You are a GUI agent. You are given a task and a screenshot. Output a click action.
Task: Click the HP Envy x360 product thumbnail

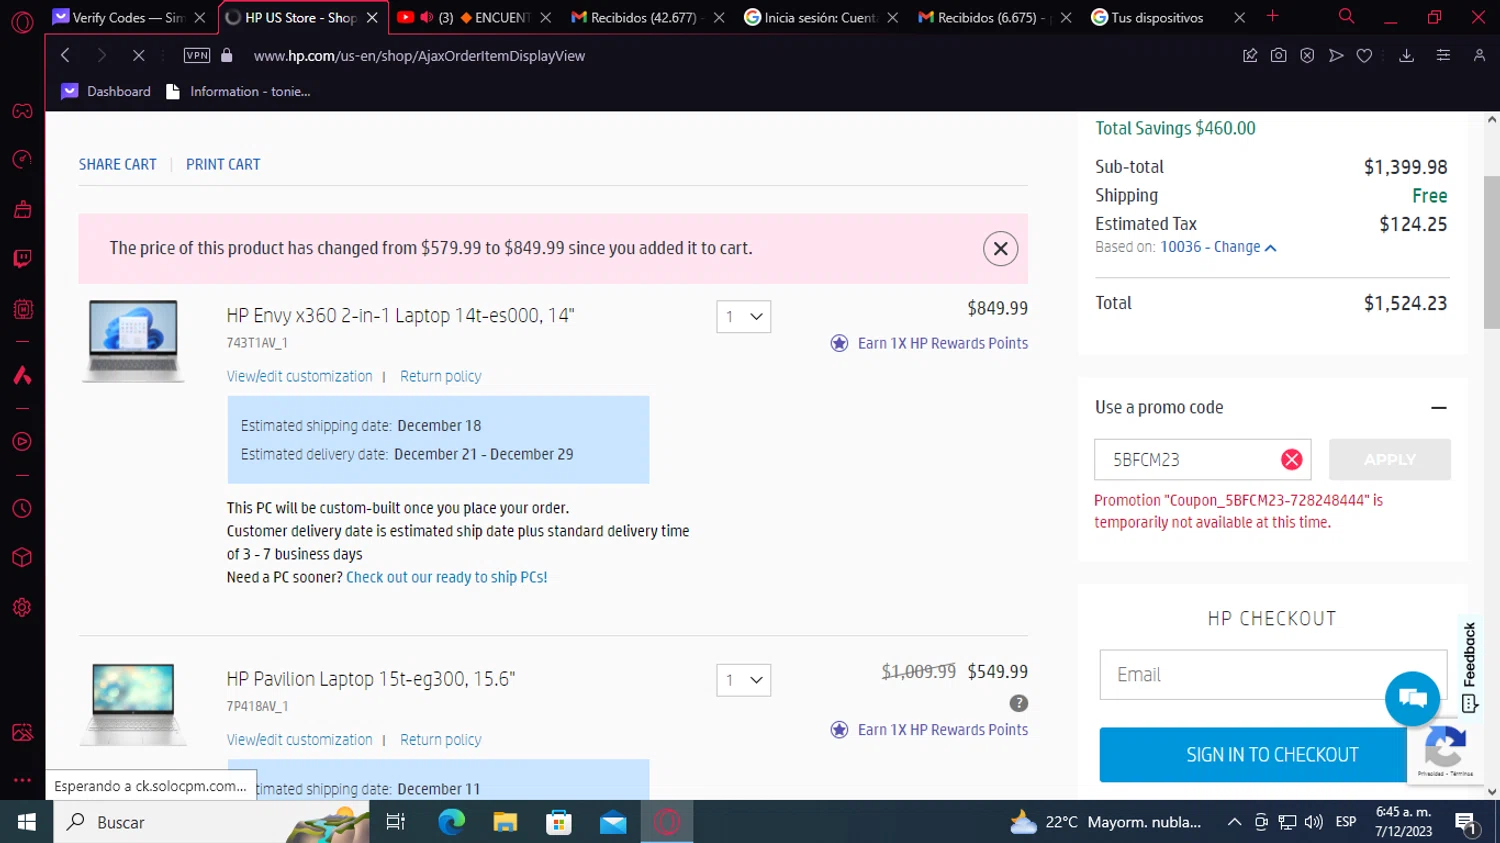133,340
